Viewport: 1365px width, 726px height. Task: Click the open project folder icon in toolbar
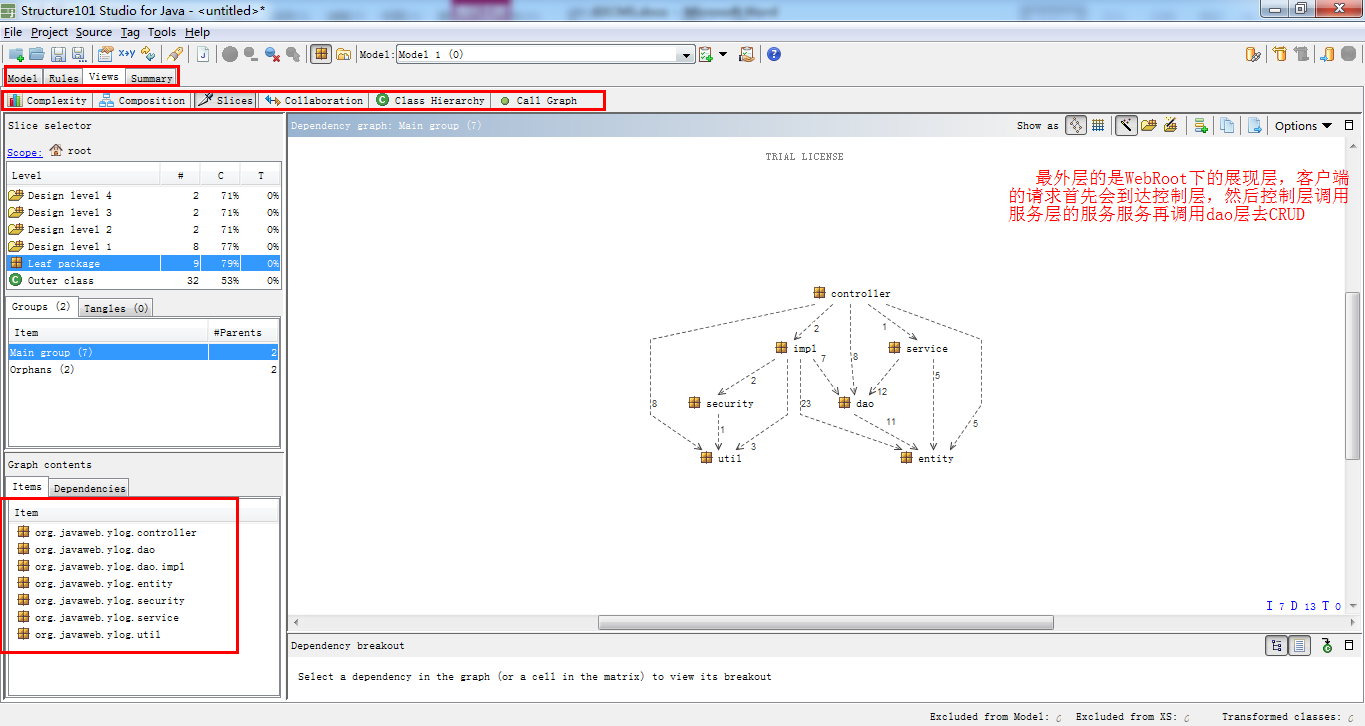[37, 54]
